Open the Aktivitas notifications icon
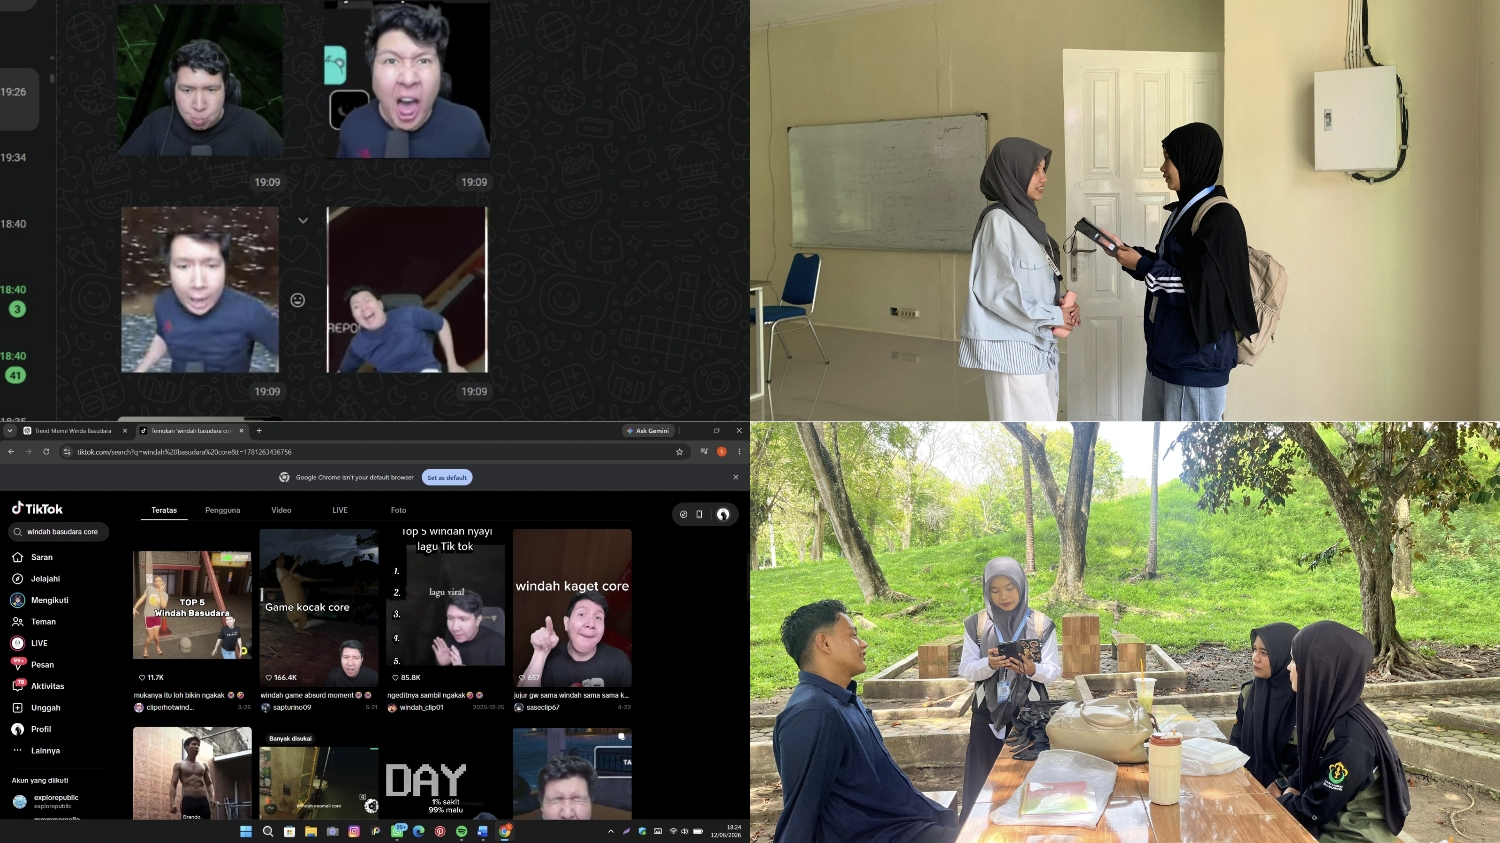 click(17, 686)
